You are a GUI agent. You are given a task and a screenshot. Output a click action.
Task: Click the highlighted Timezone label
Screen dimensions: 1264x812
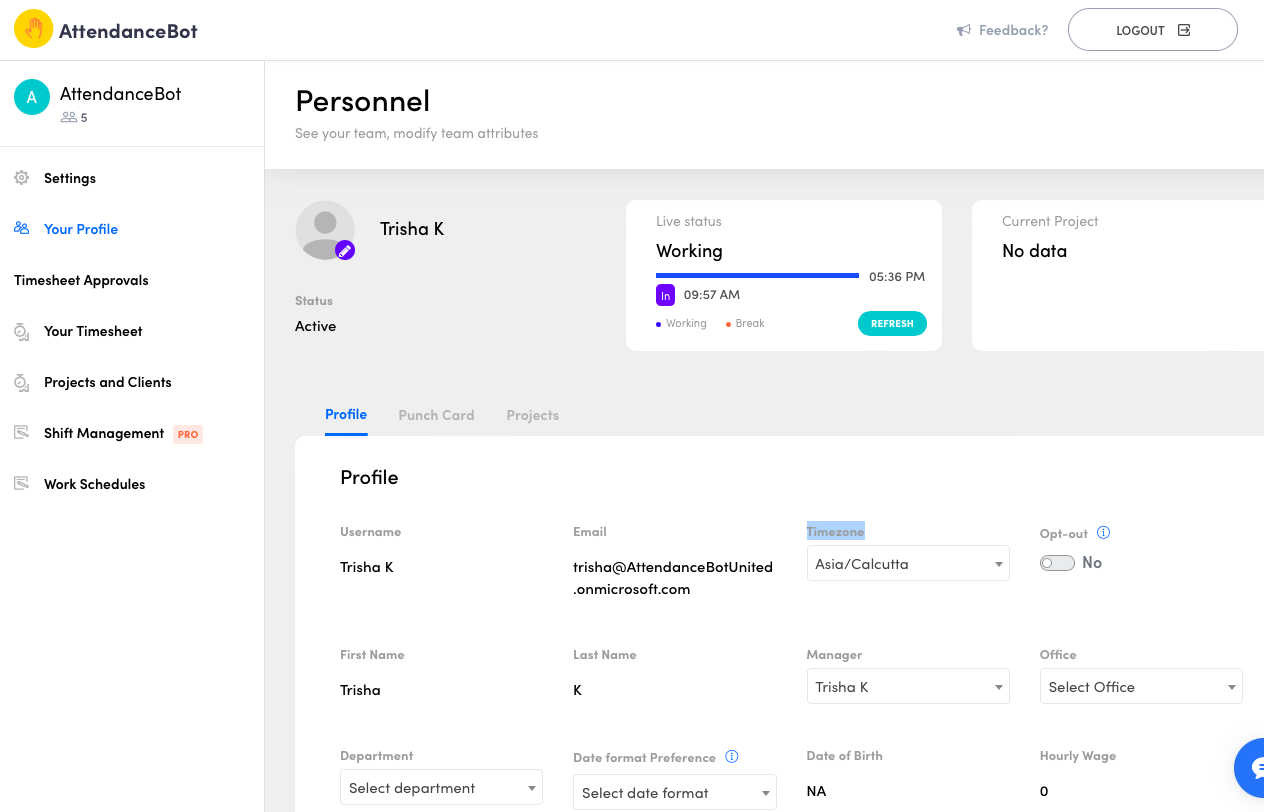[835, 531]
